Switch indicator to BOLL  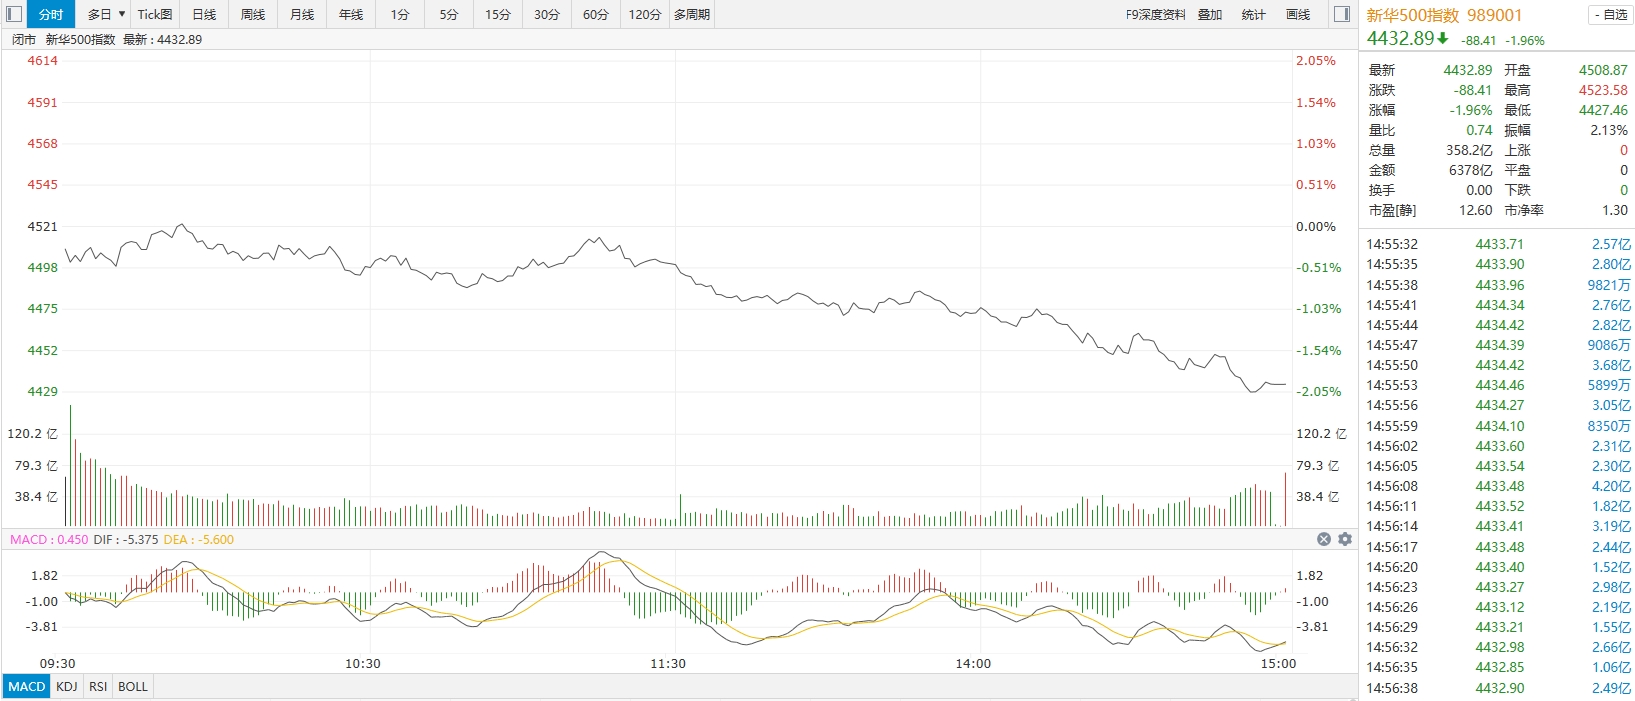[133, 687]
